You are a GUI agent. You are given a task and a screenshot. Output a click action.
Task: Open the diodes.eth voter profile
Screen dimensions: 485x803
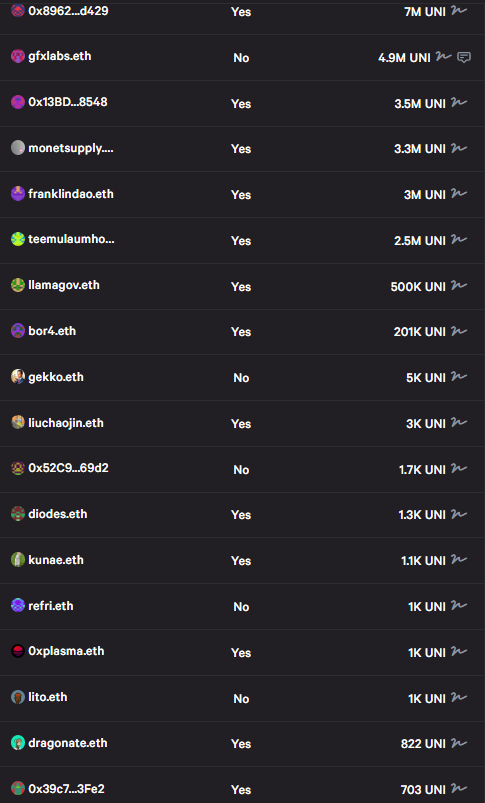(57, 514)
